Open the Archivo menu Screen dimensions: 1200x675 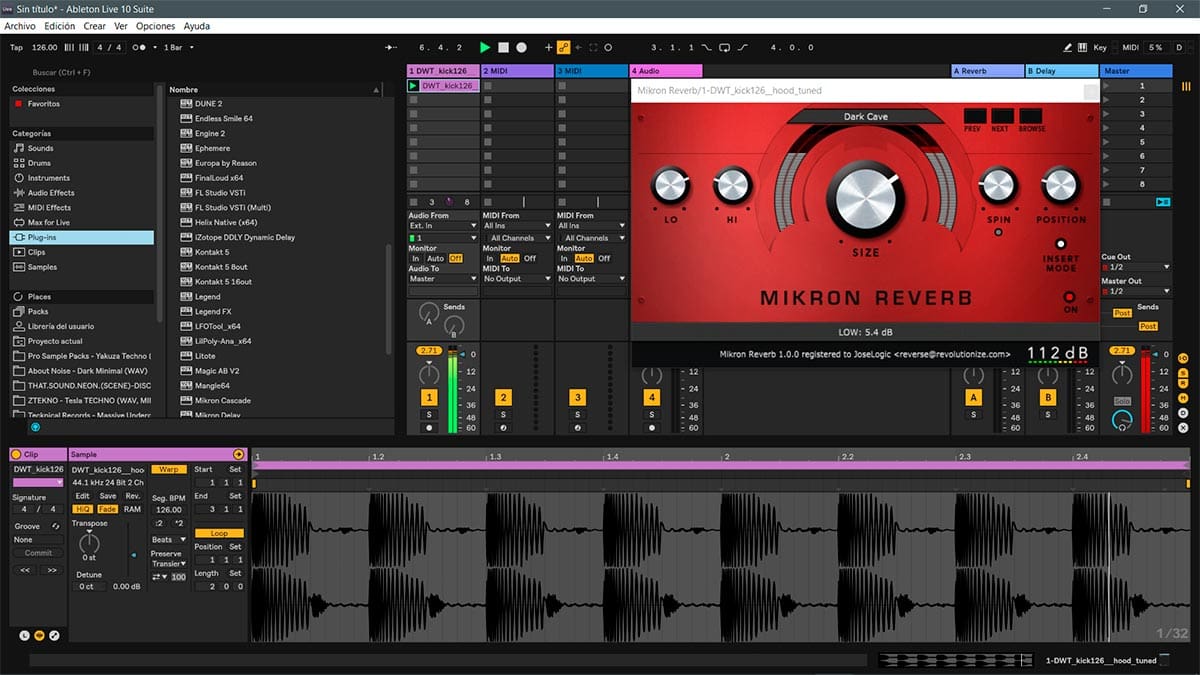point(21,26)
